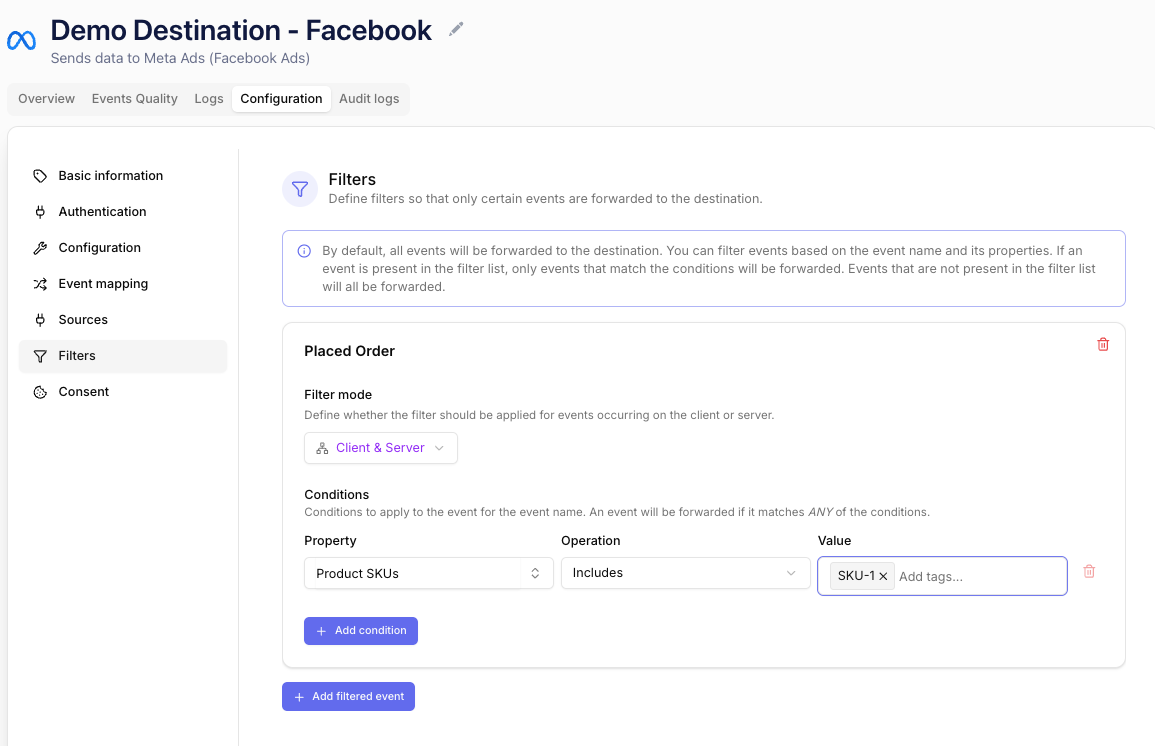This screenshot has height=746, width=1155.
Task: Switch to the Audit logs tab
Action: click(369, 99)
